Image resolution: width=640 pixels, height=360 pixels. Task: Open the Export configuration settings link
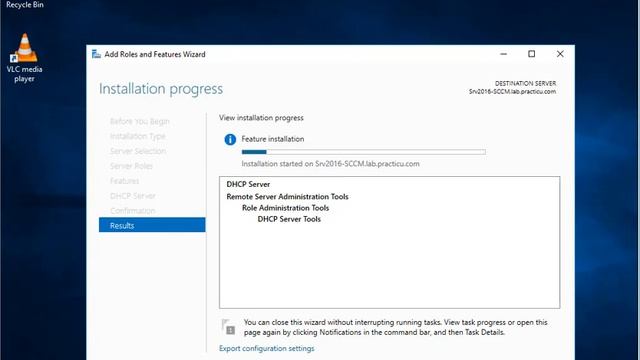267,348
